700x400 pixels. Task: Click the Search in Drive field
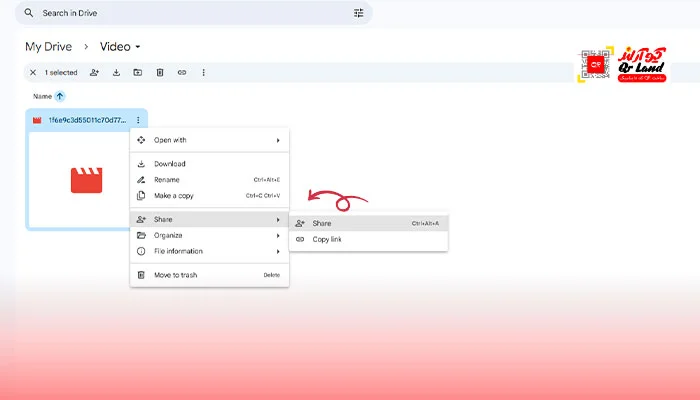[x=190, y=13]
